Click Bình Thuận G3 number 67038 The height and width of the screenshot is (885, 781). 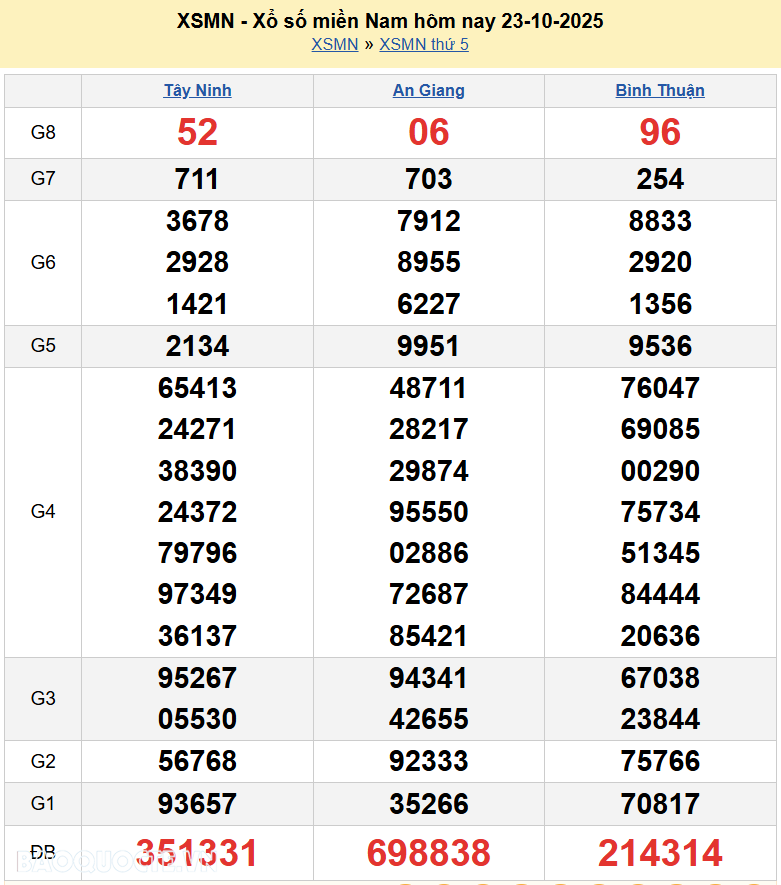(660, 678)
